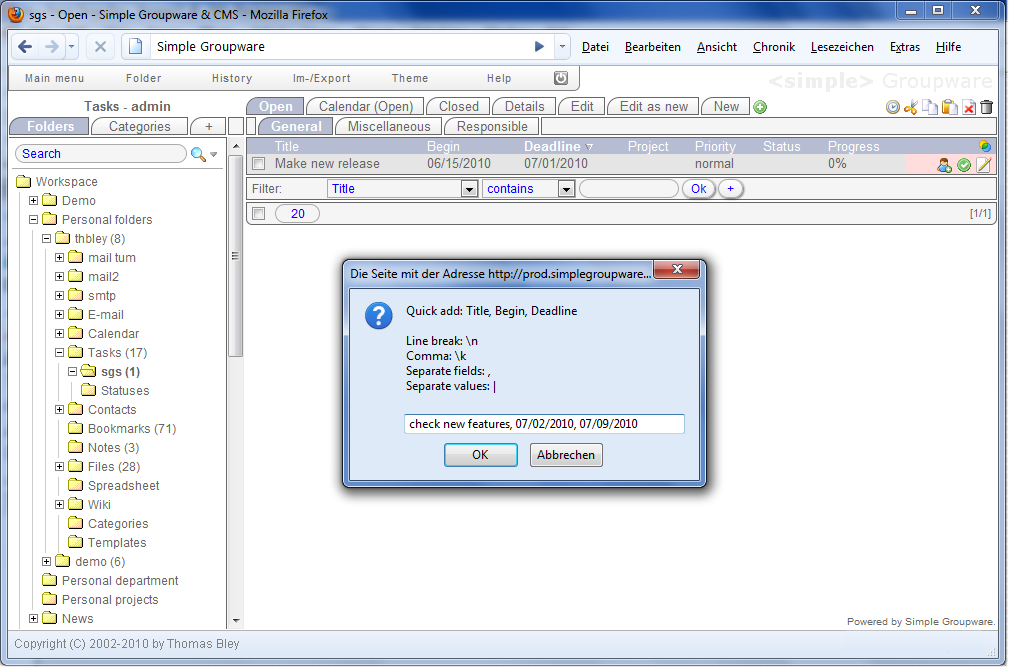The width and height of the screenshot is (1009, 668).
Task: Open Firefox Lesezeichen menu
Action: (x=842, y=47)
